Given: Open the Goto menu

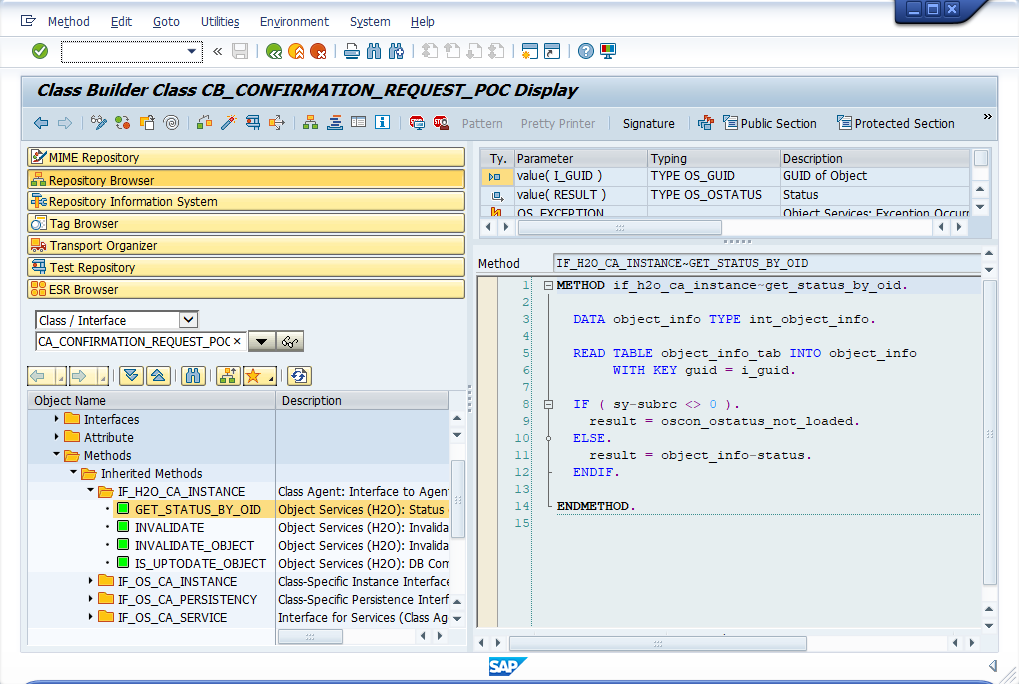Looking at the screenshot, I should 166,21.
